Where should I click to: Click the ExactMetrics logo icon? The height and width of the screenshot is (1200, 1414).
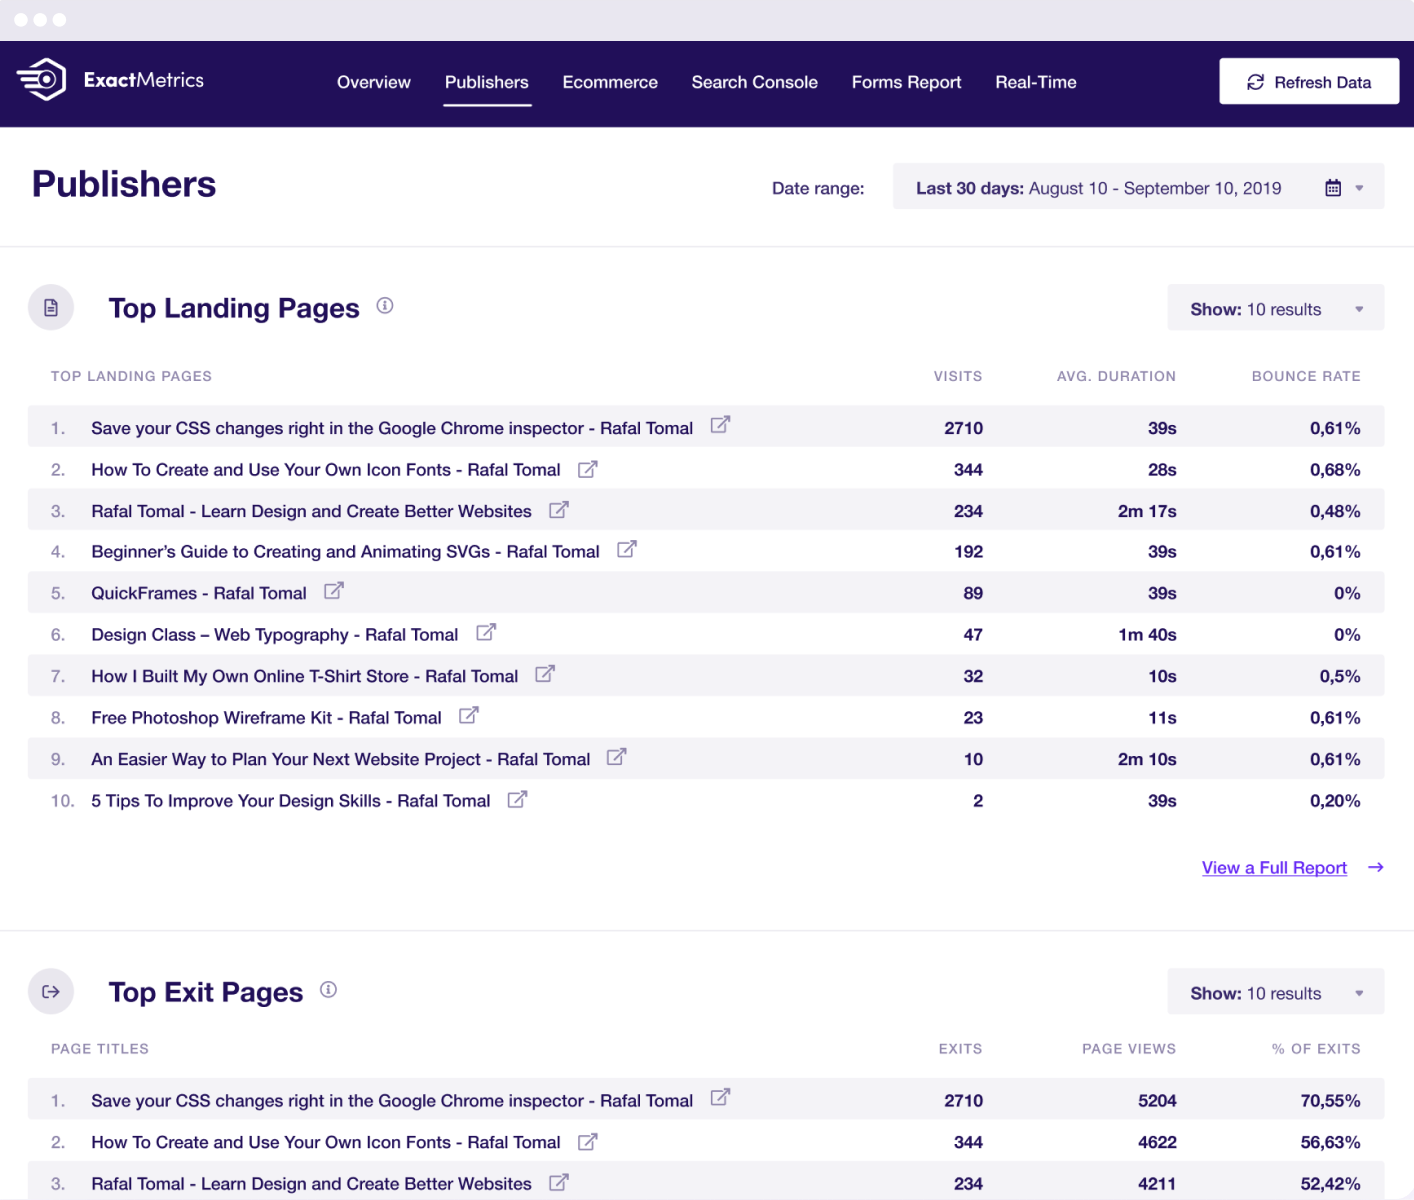(42, 81)
